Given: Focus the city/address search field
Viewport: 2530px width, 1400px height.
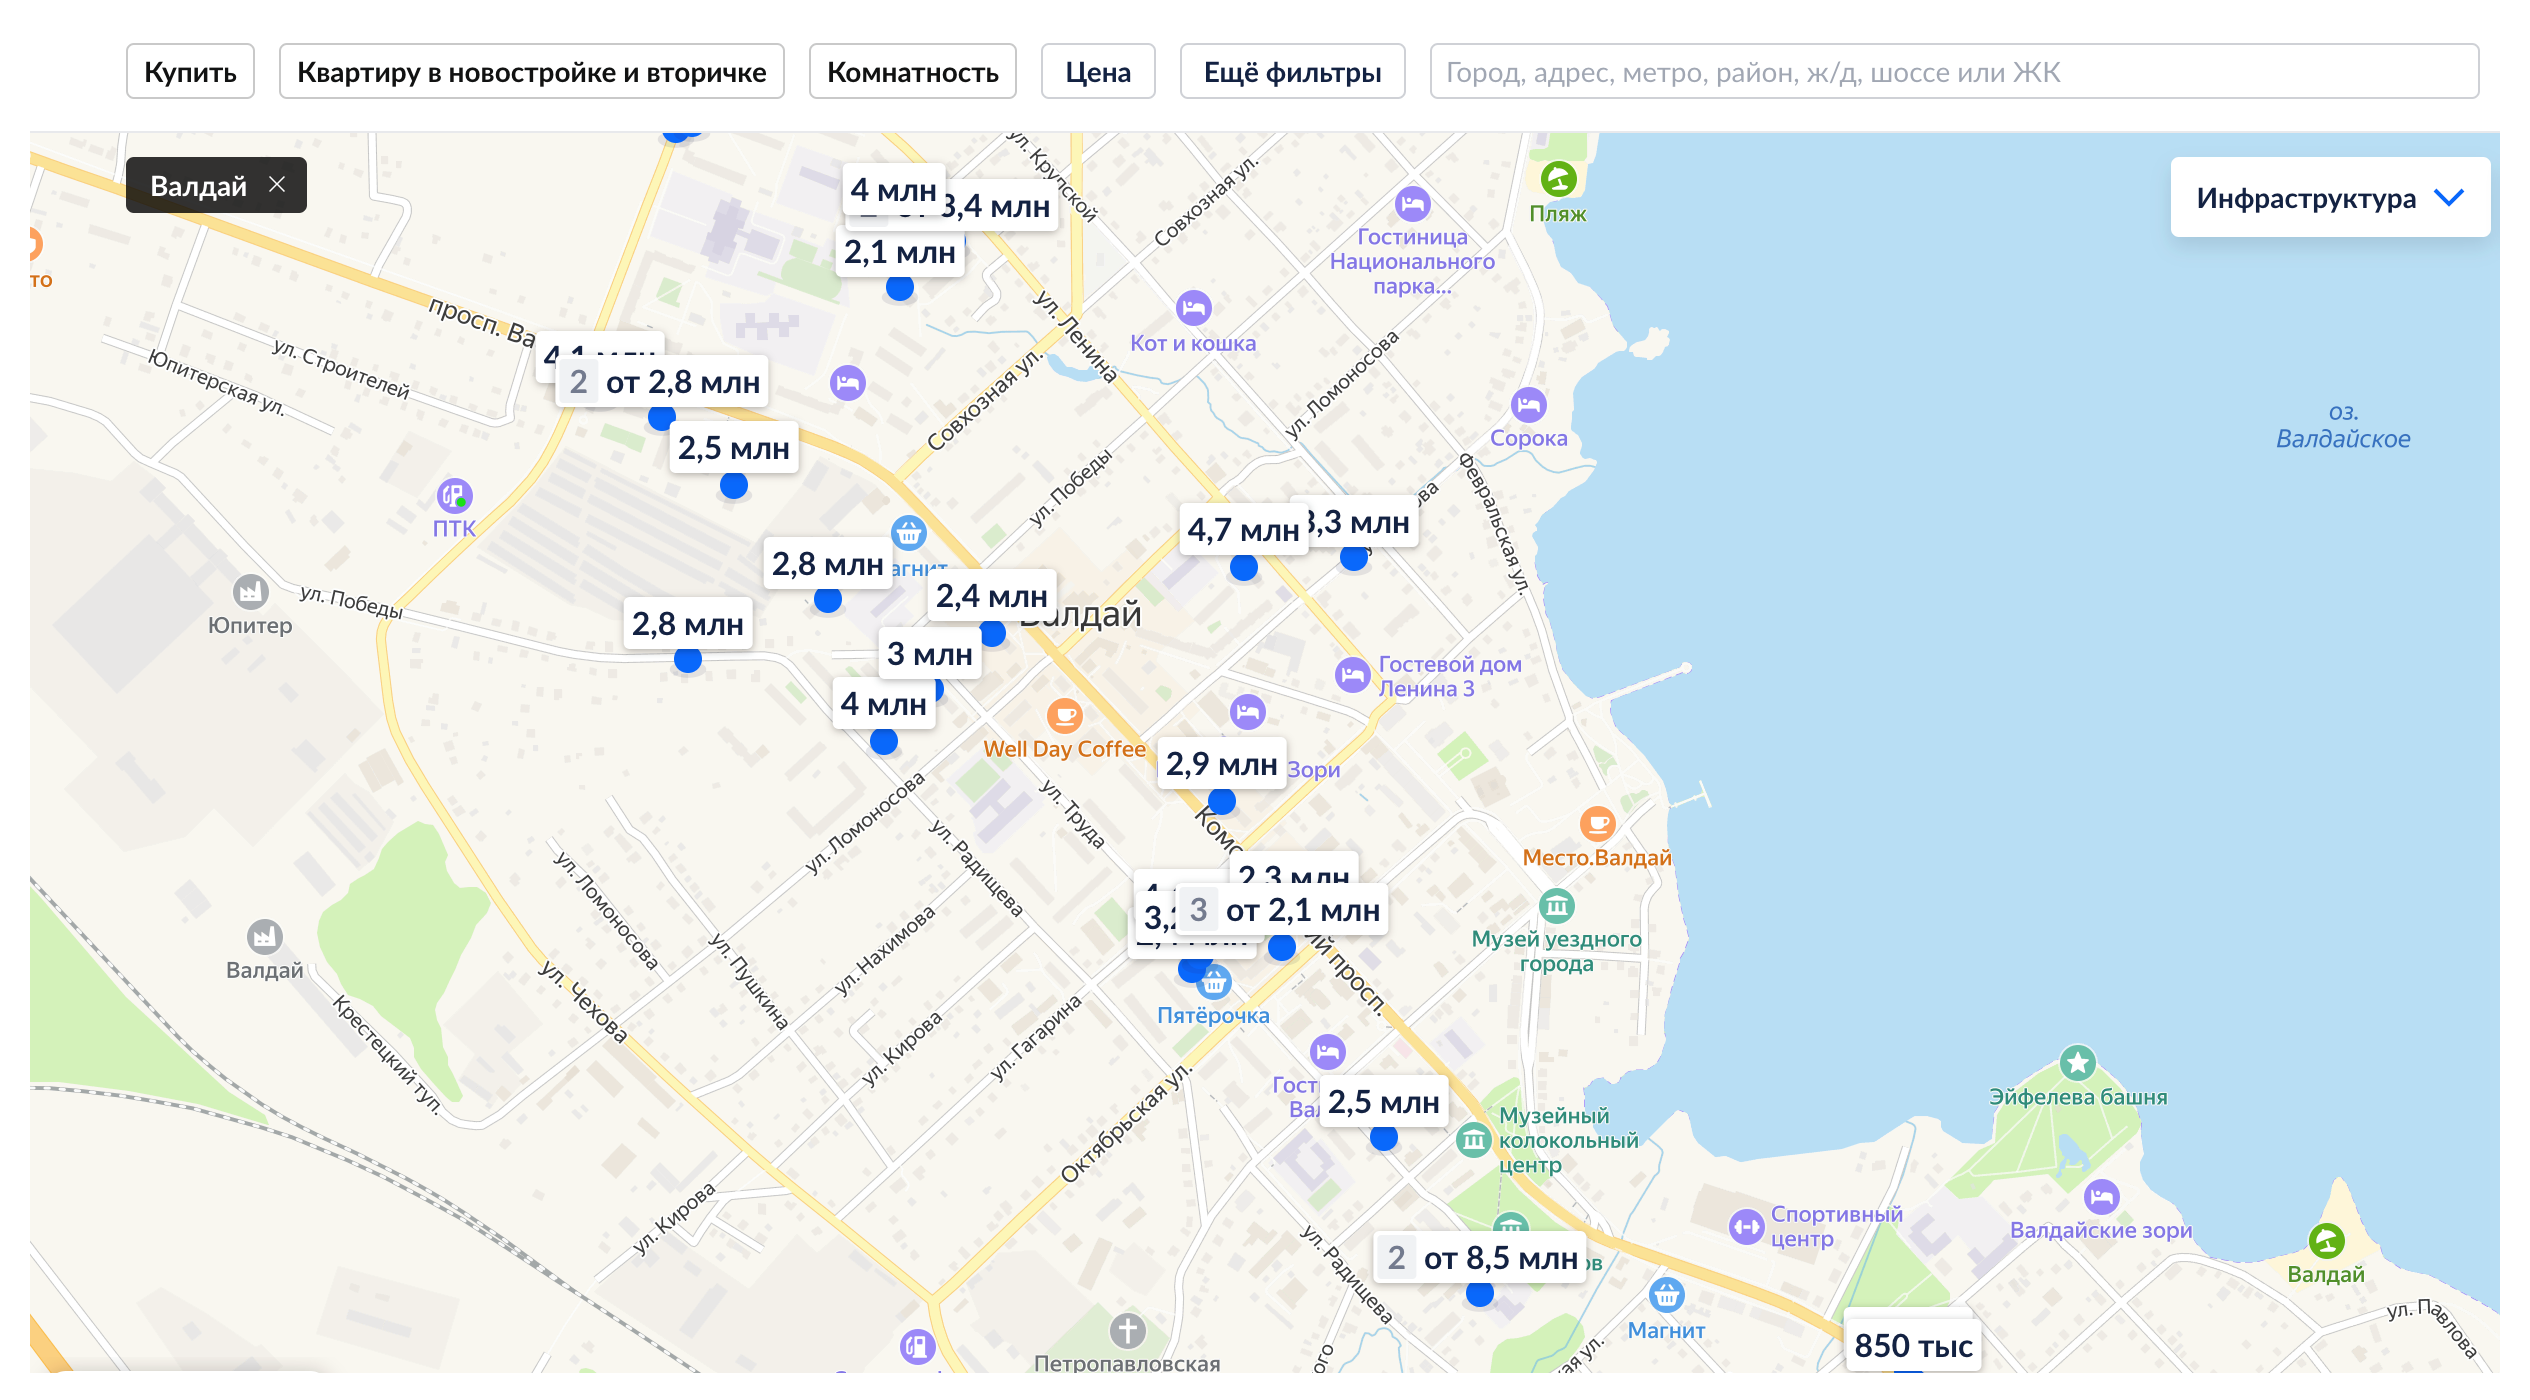Looking at the screenshot, I should [1954, 72].
